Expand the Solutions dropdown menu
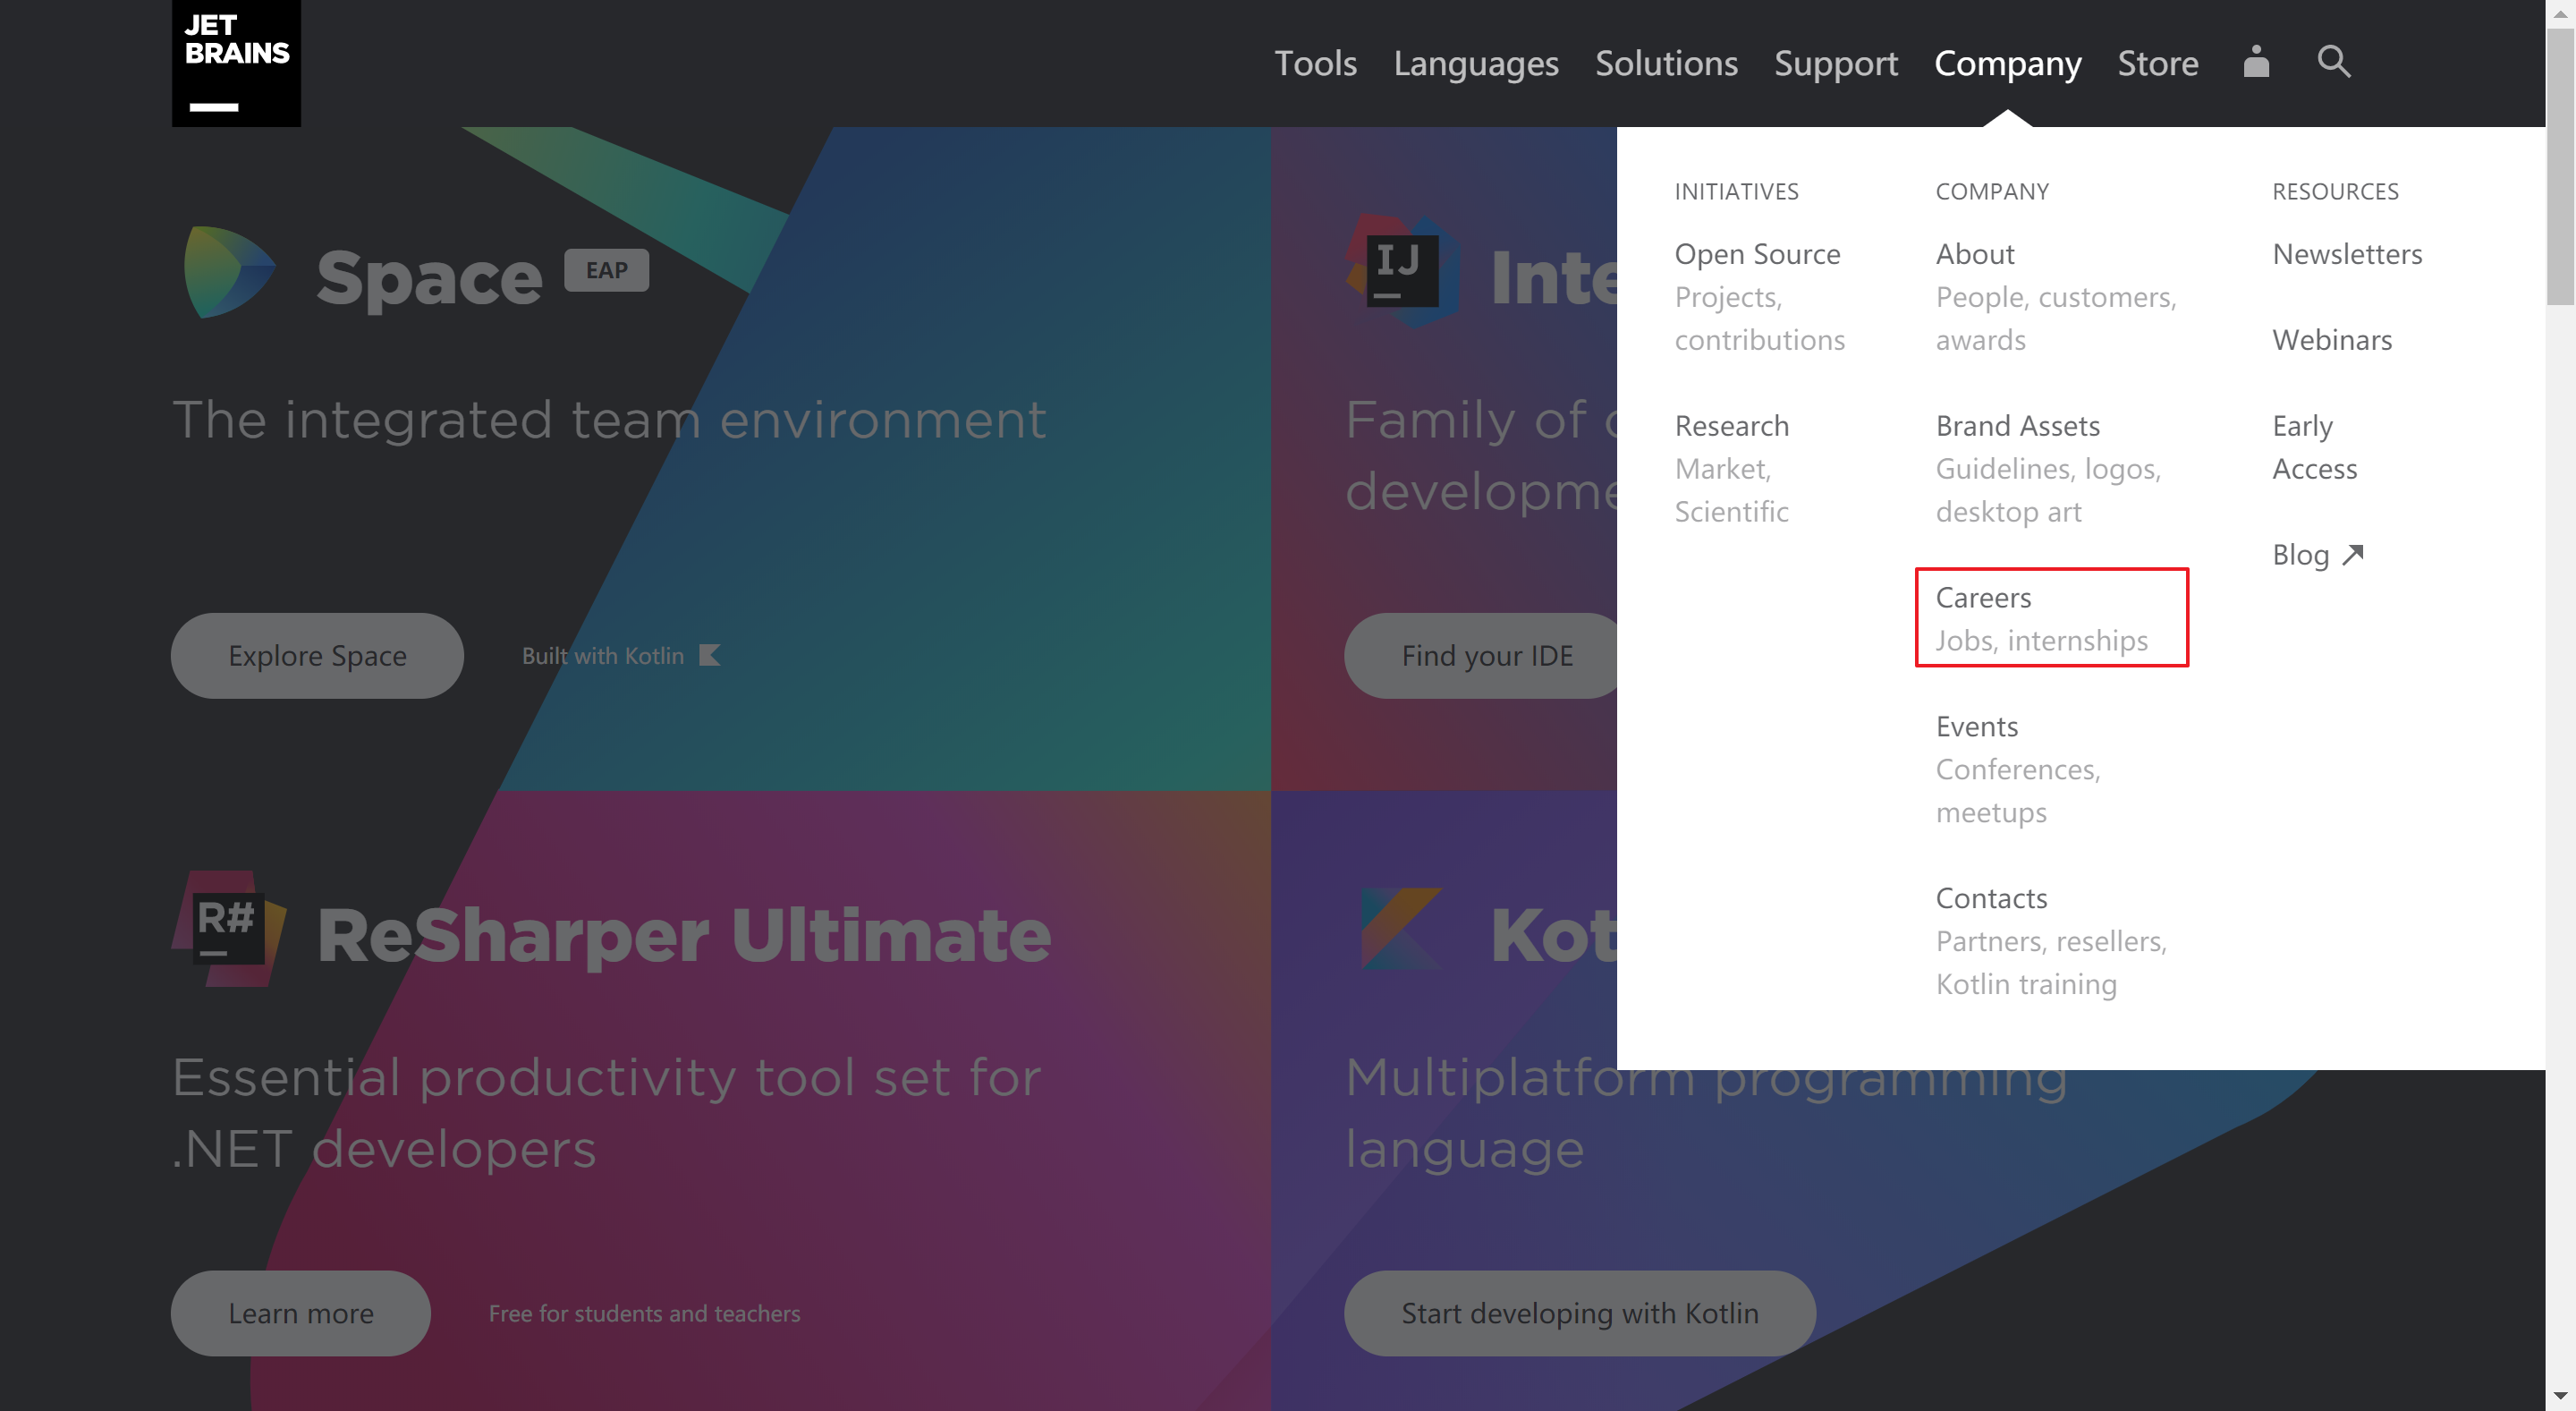This screenshot has height=1411, width=2576. (x=1666, y=63)
